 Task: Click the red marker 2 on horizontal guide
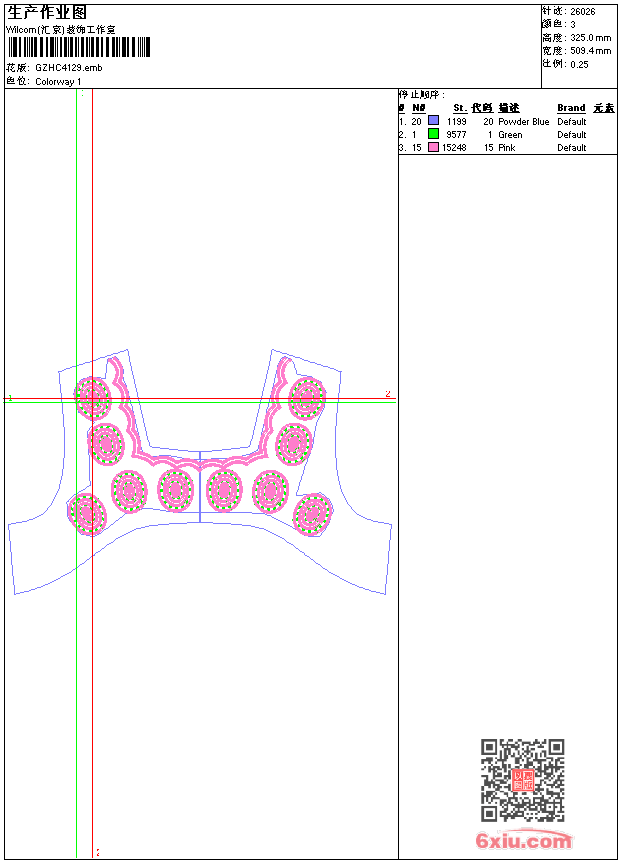(388, 394)
